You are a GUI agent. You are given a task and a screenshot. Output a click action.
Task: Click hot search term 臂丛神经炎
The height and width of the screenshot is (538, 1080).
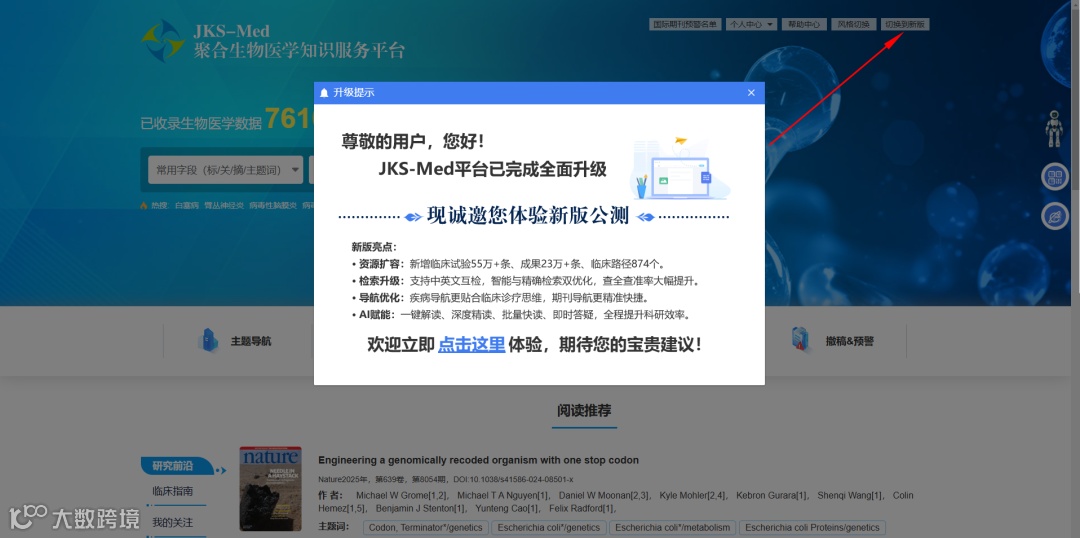(224, 205)
